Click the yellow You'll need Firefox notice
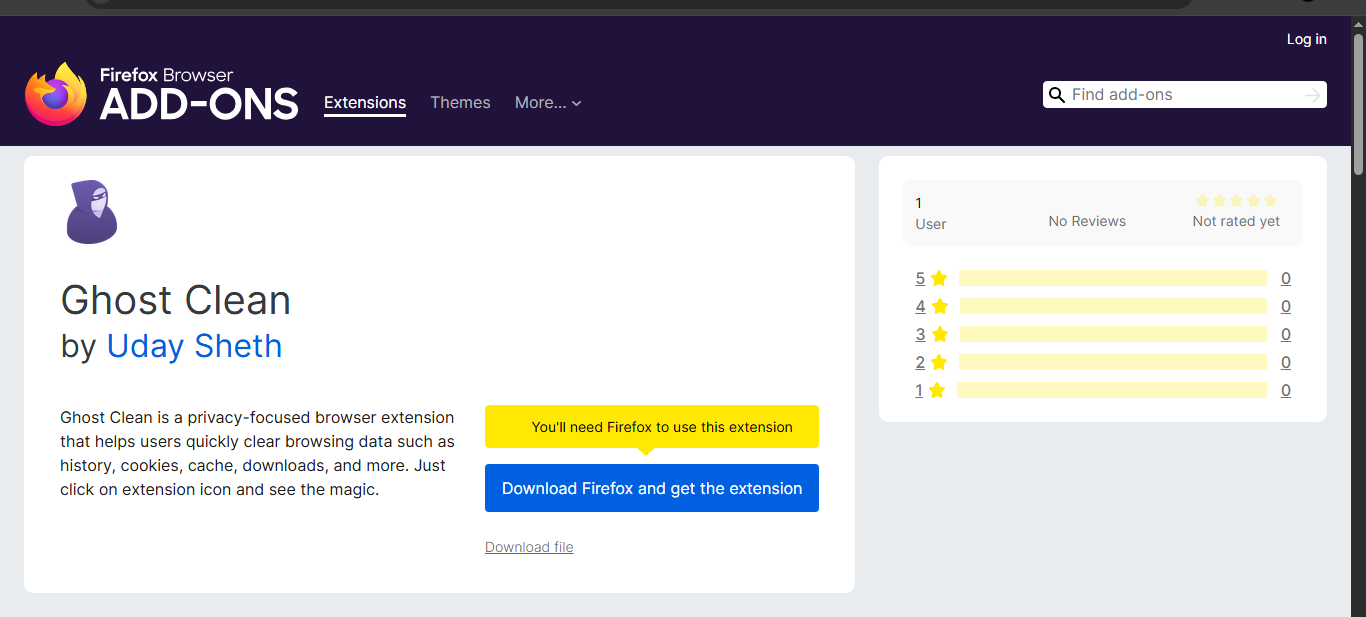The image size is (1366, 617). coord(652,427)
